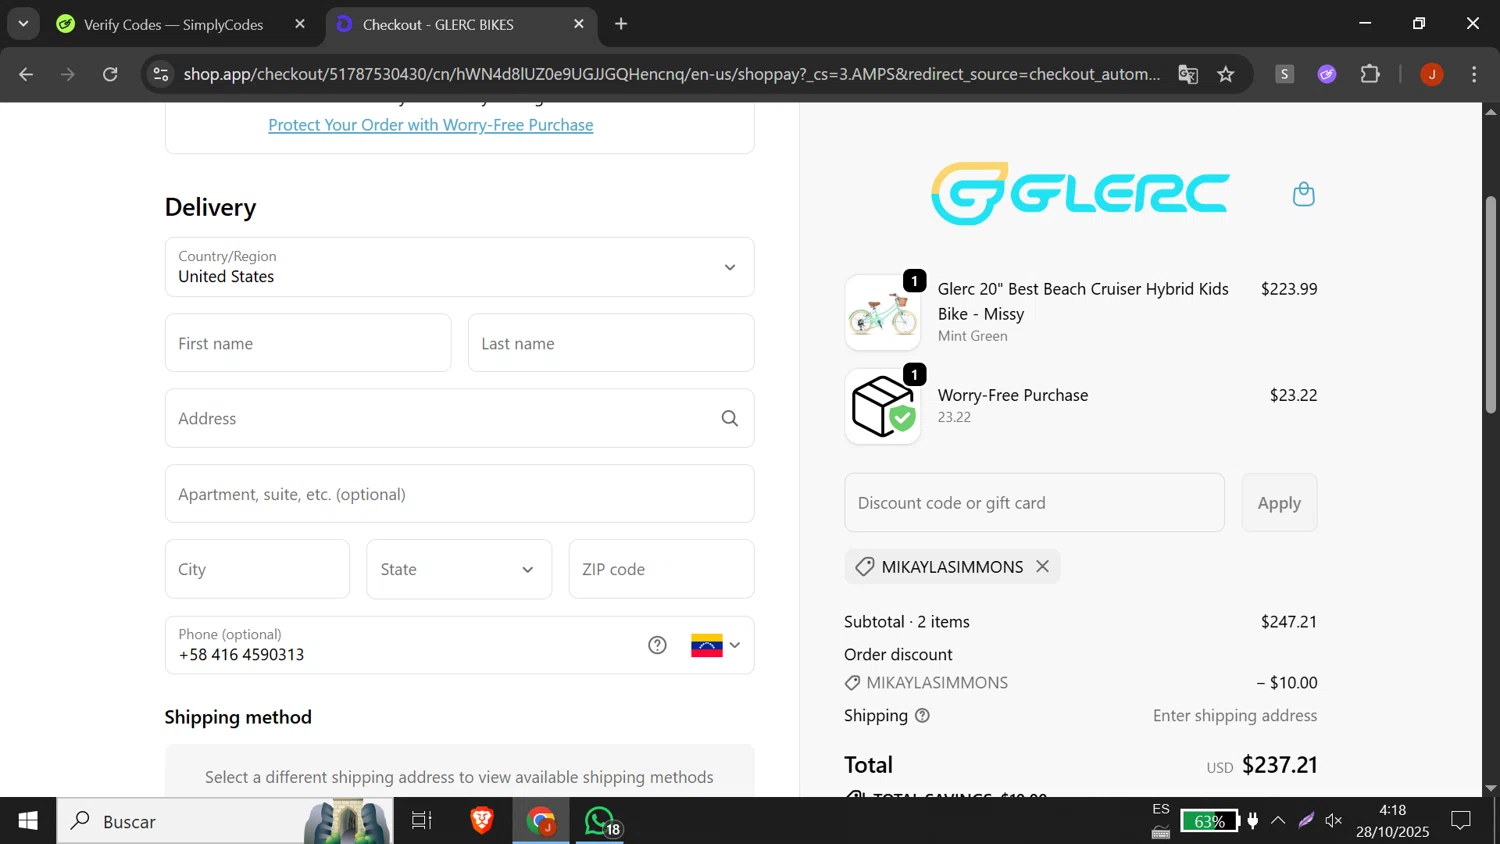Open Windows Task View

pos(422,821)
